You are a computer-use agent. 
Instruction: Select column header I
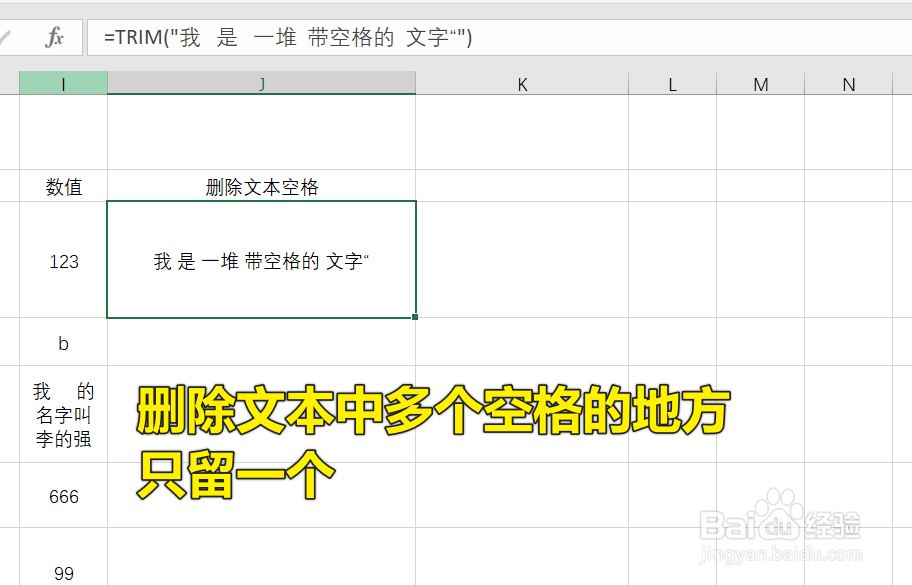click(63, 84)
